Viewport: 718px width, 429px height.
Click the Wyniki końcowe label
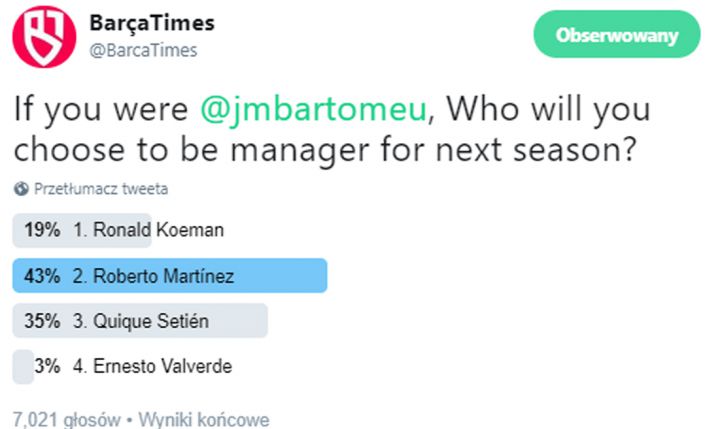coord(204,419)
